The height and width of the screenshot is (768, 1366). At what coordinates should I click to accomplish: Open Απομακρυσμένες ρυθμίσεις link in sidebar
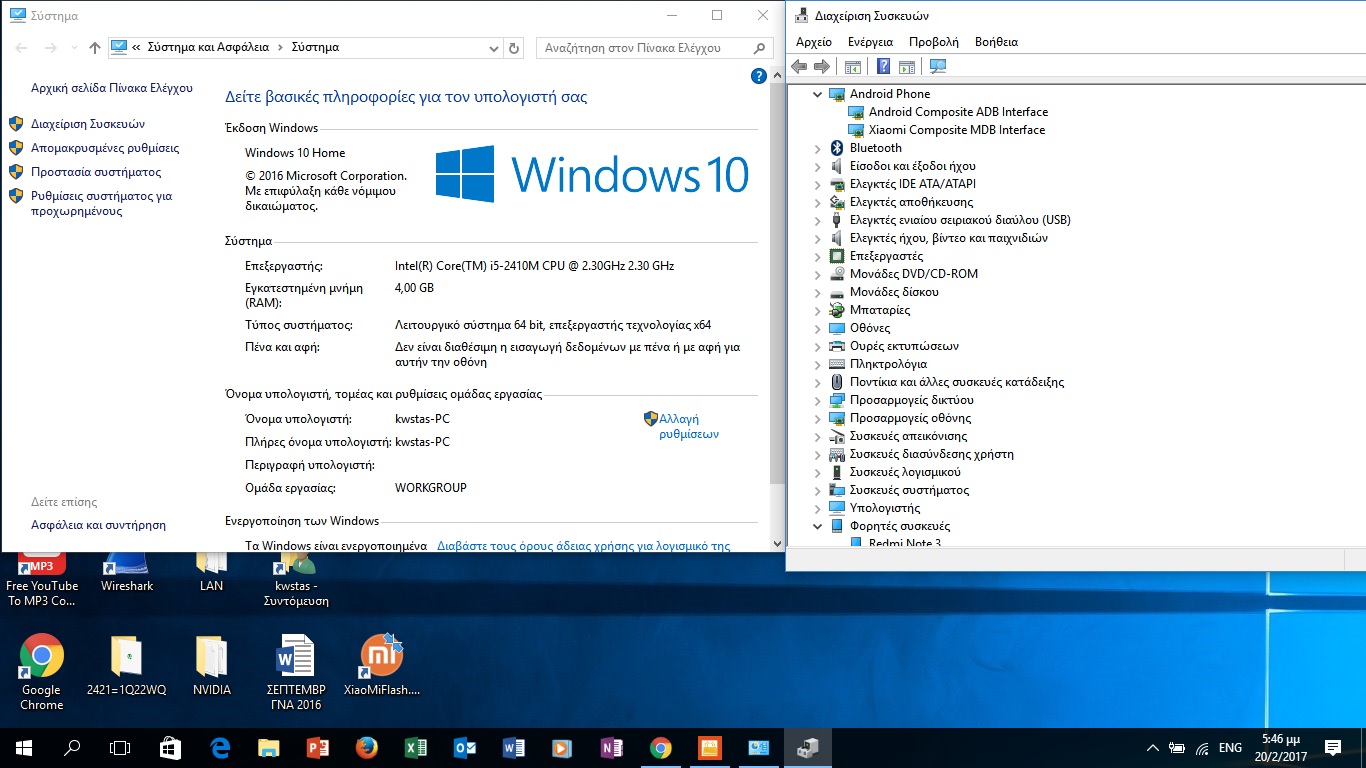tap(105, 148)
